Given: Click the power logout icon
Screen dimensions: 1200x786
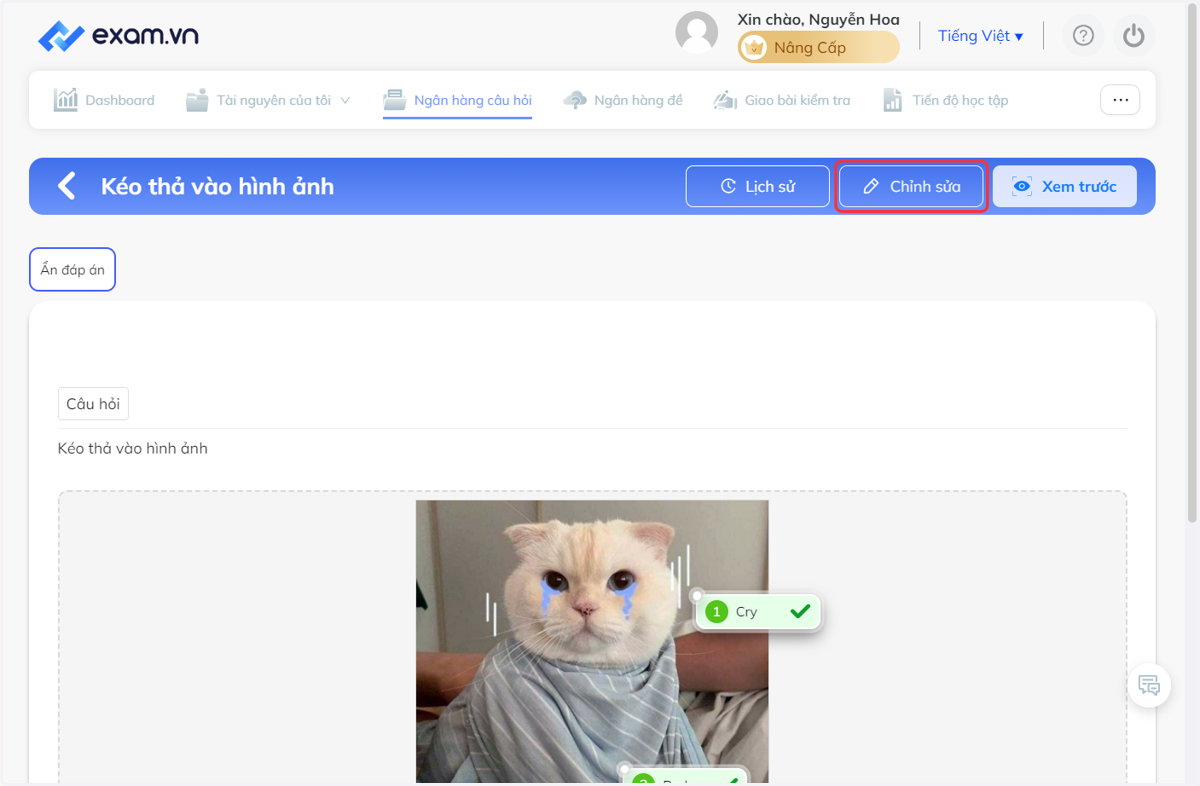Looking at the screenshot, I should tap(1133, 36).
